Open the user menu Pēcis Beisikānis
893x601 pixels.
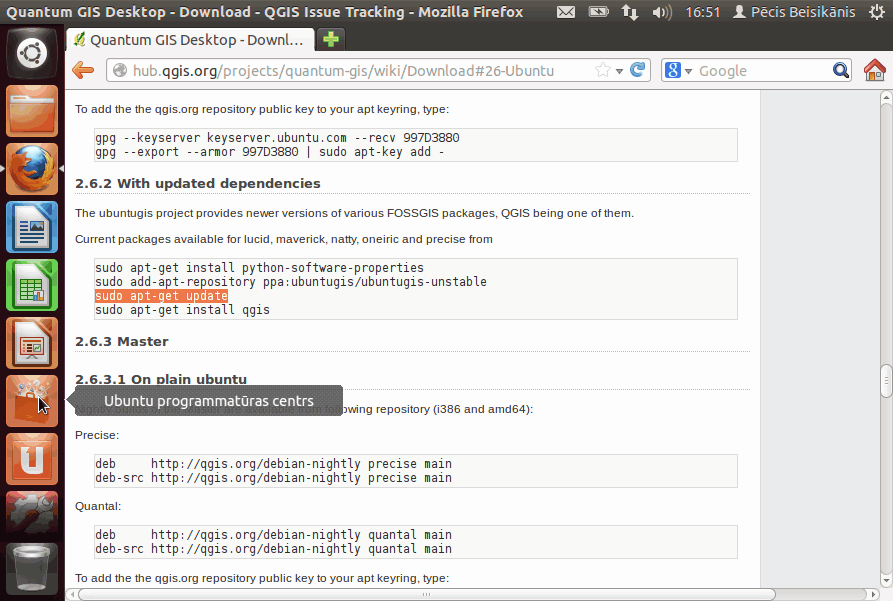(x=794, y=12)
